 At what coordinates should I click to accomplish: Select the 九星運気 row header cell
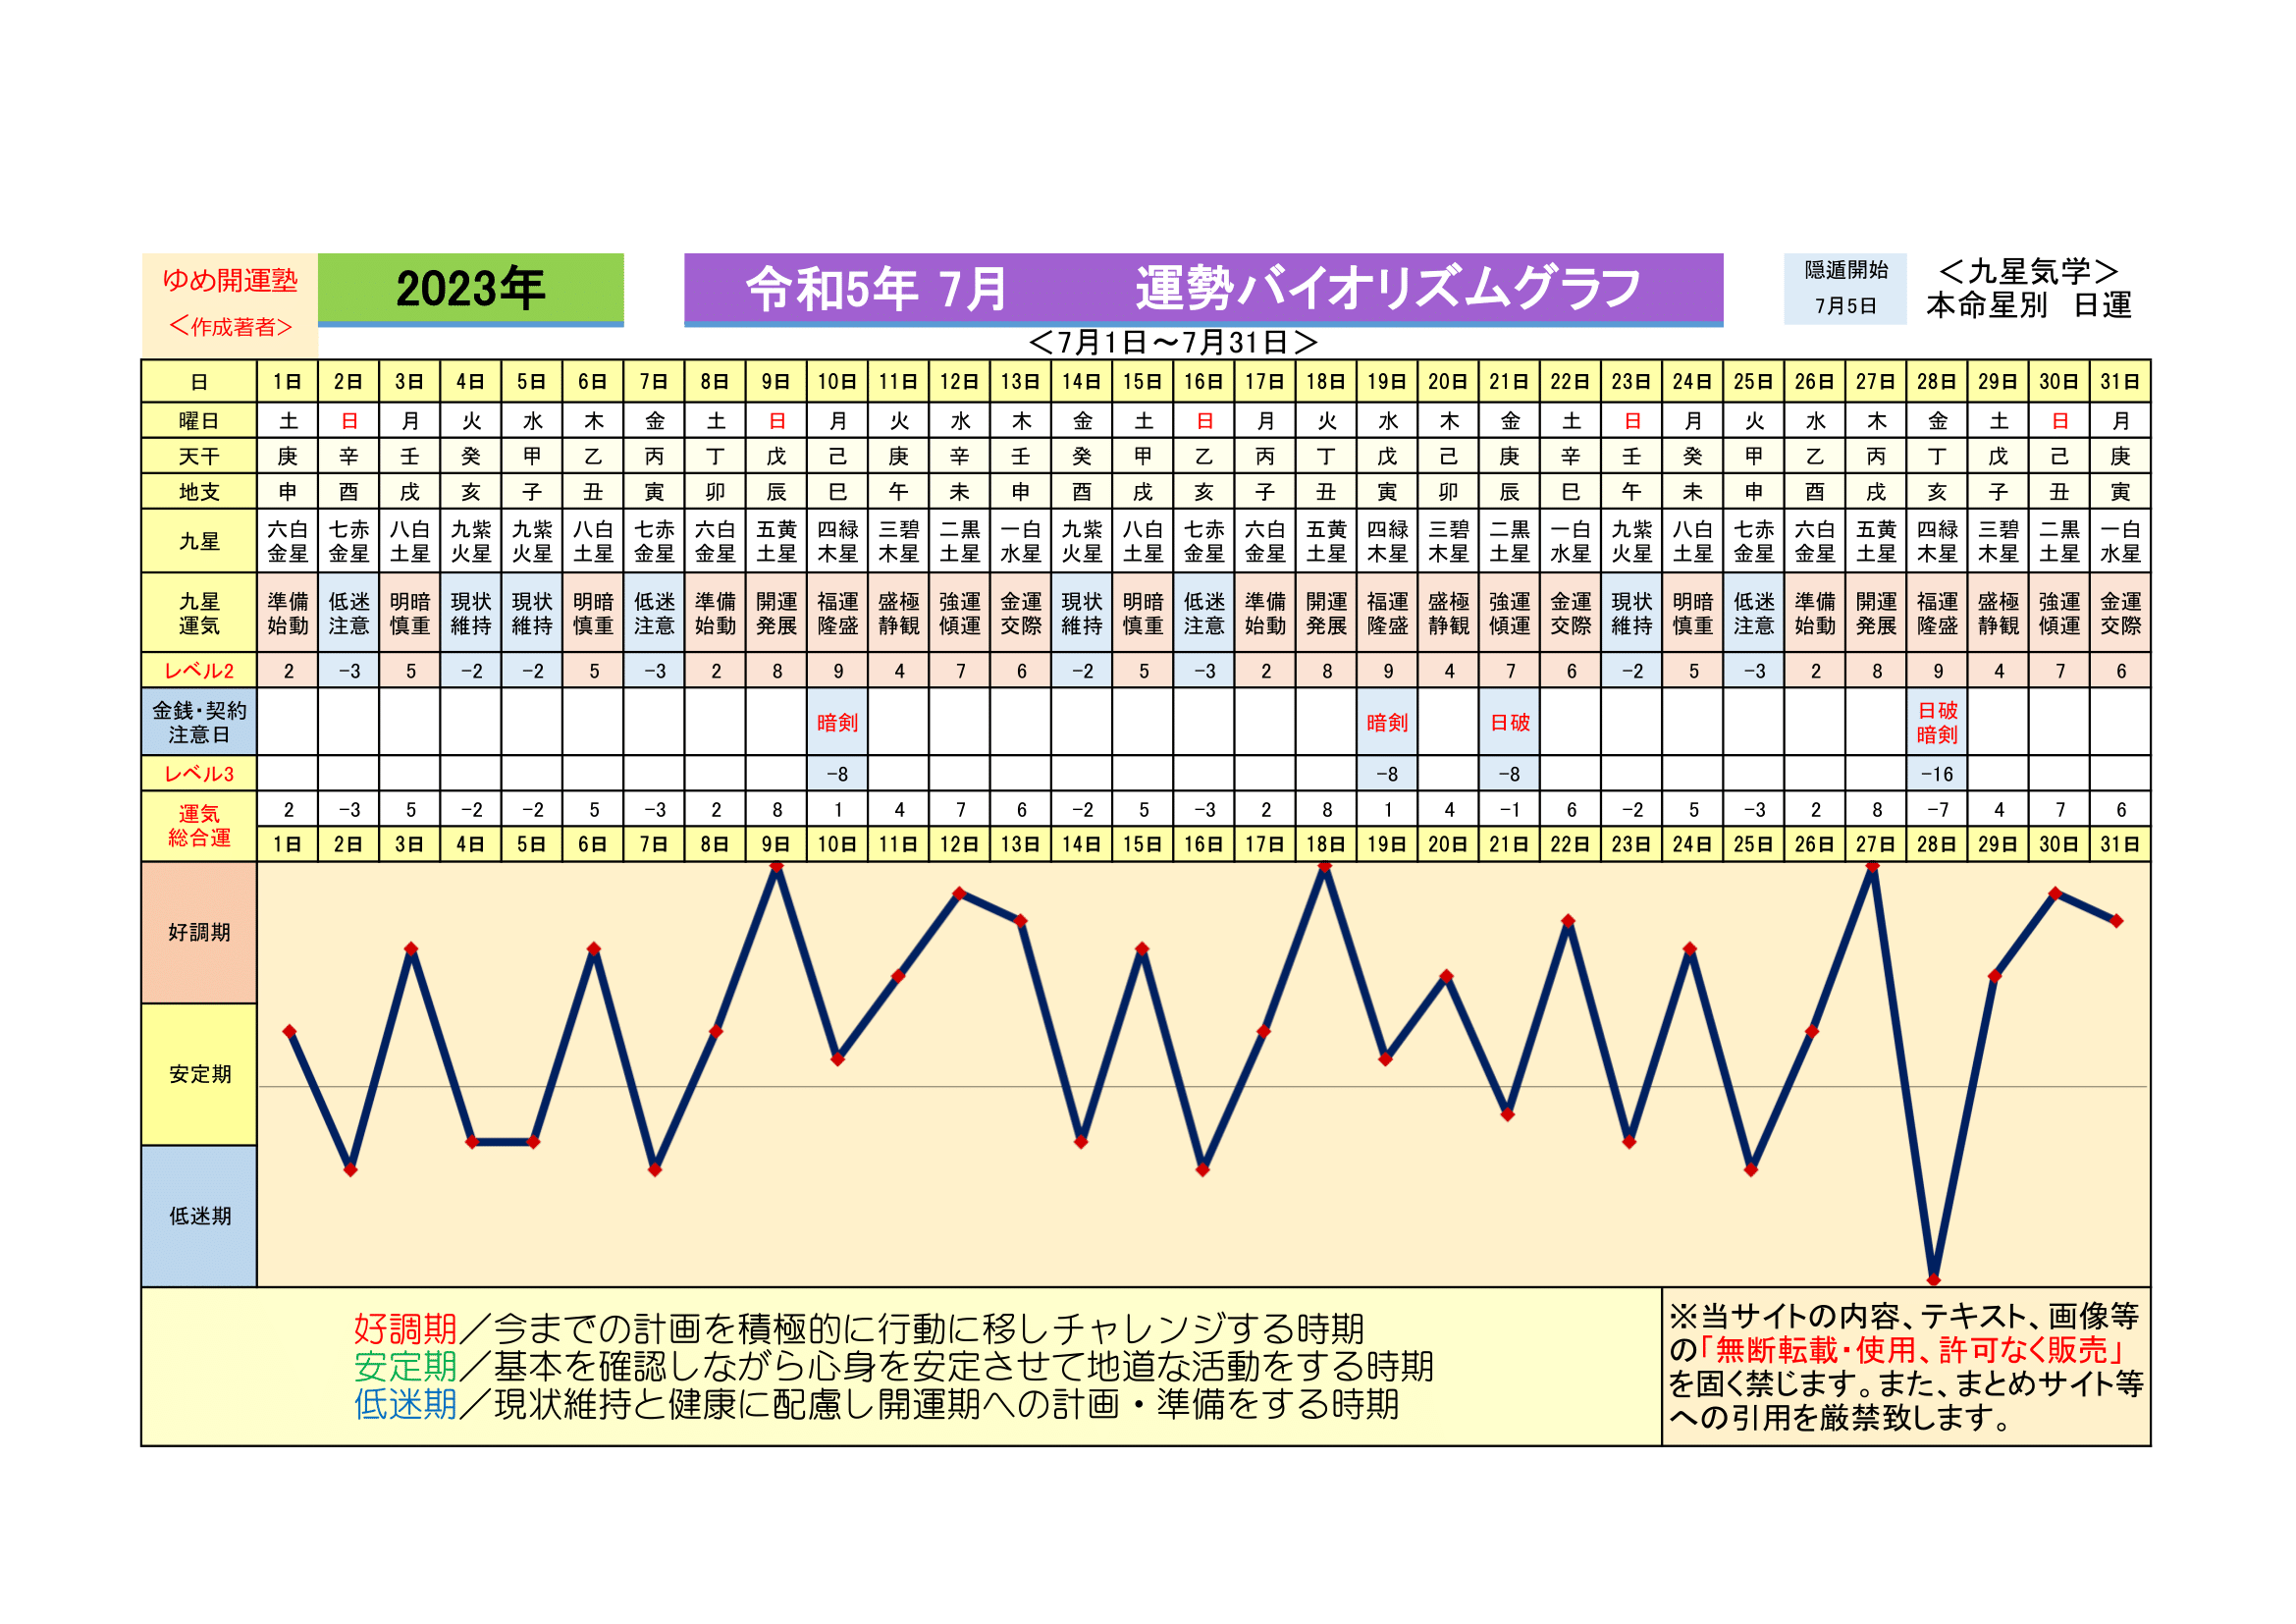199,613
